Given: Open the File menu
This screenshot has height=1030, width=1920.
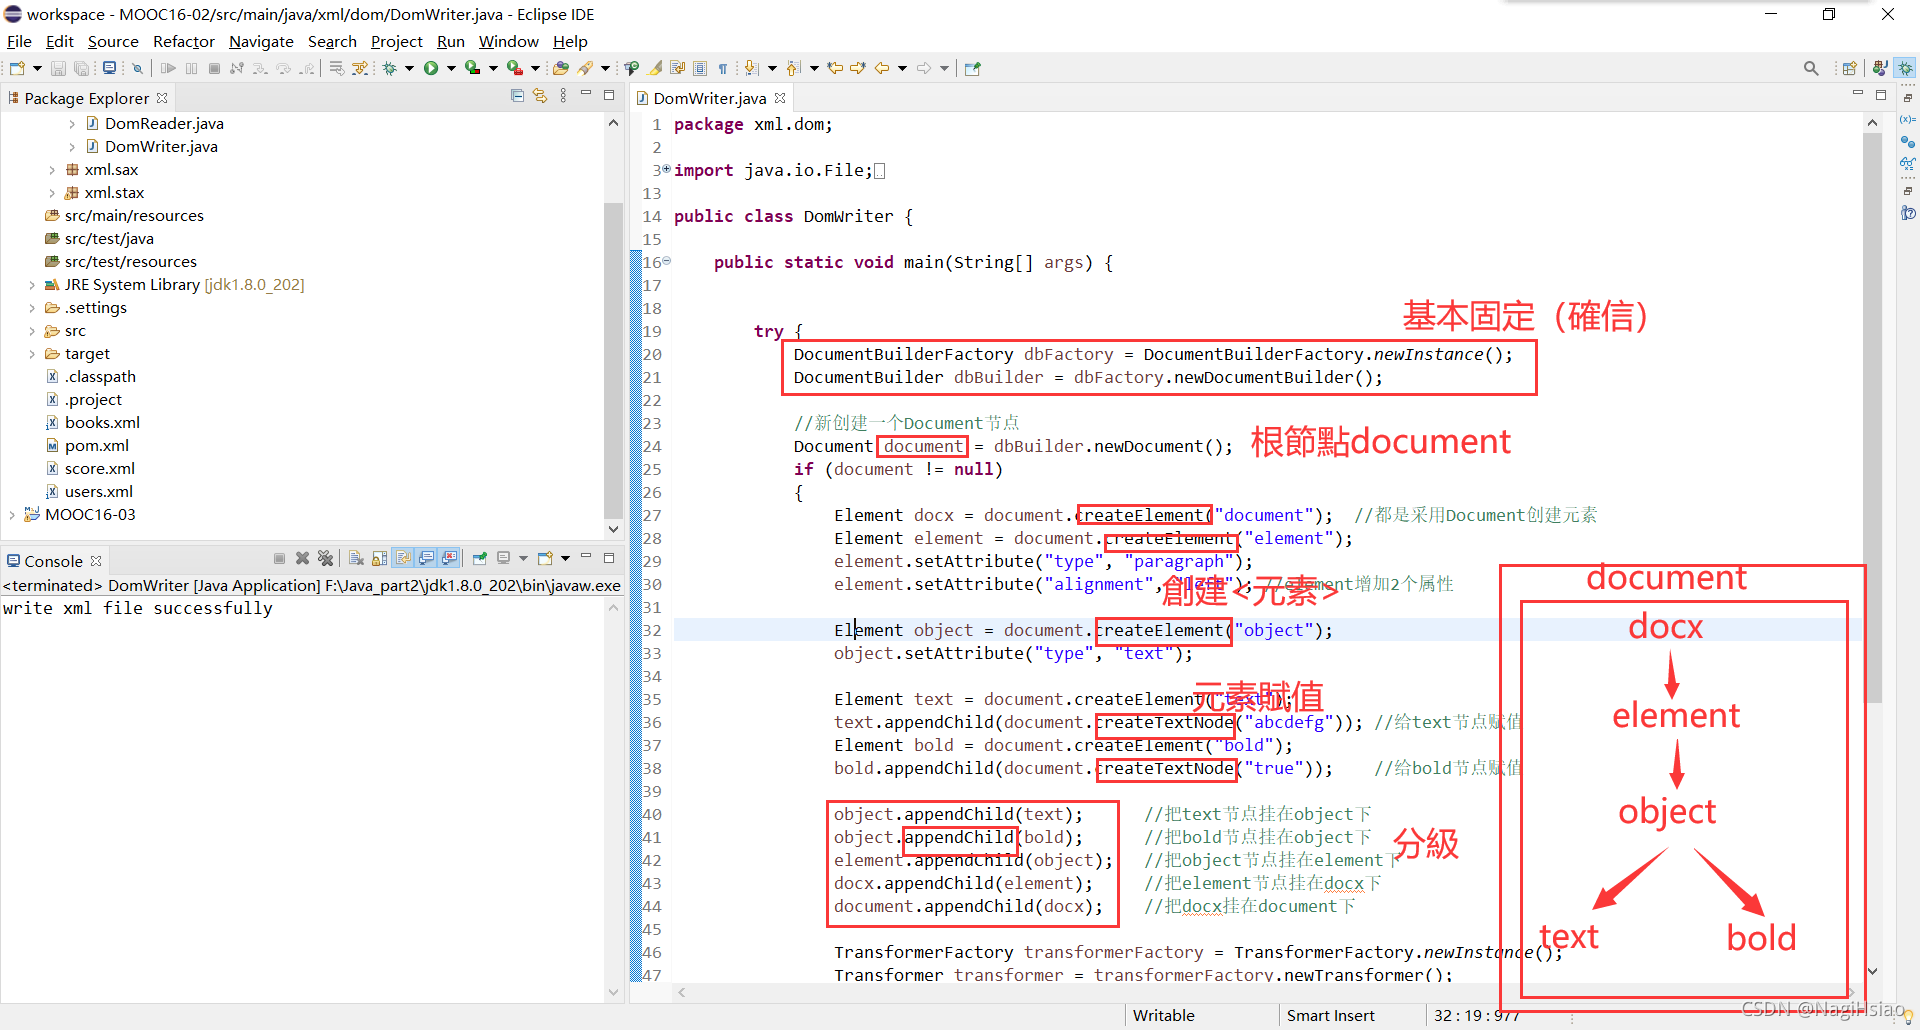Looking at the screenshot, I should [x=19, y=41].
